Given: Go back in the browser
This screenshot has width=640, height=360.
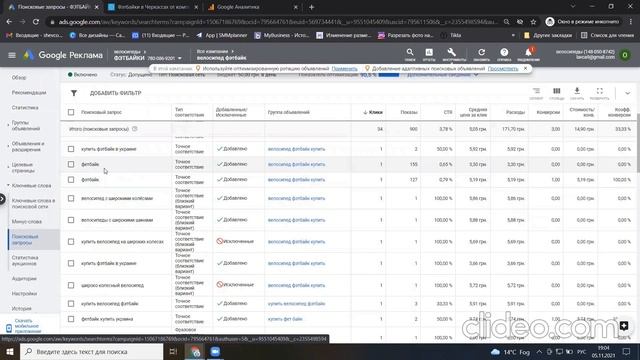Looking at the screenshot, I should coord(9,22).
